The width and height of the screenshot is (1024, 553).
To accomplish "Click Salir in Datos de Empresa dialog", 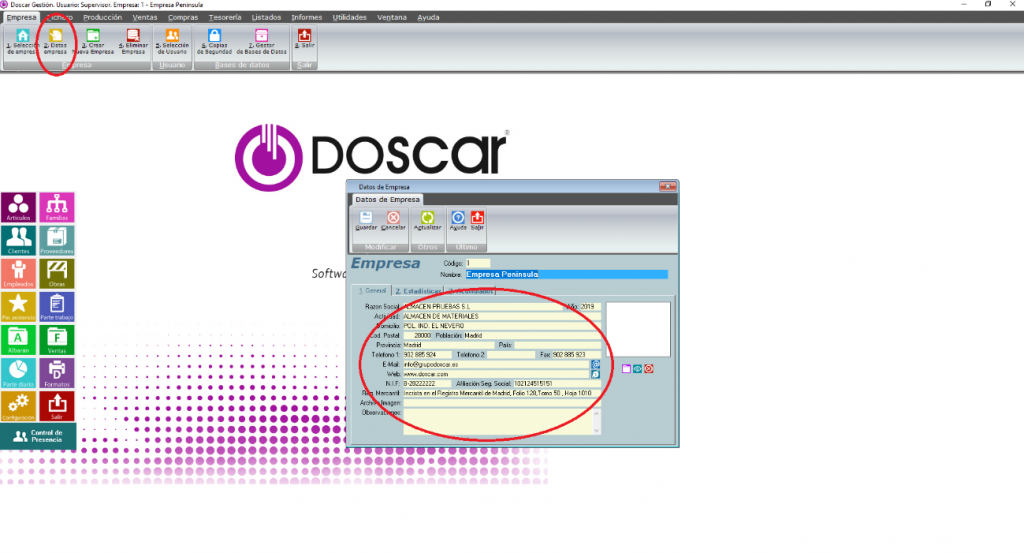I will [x=477, y=221].
